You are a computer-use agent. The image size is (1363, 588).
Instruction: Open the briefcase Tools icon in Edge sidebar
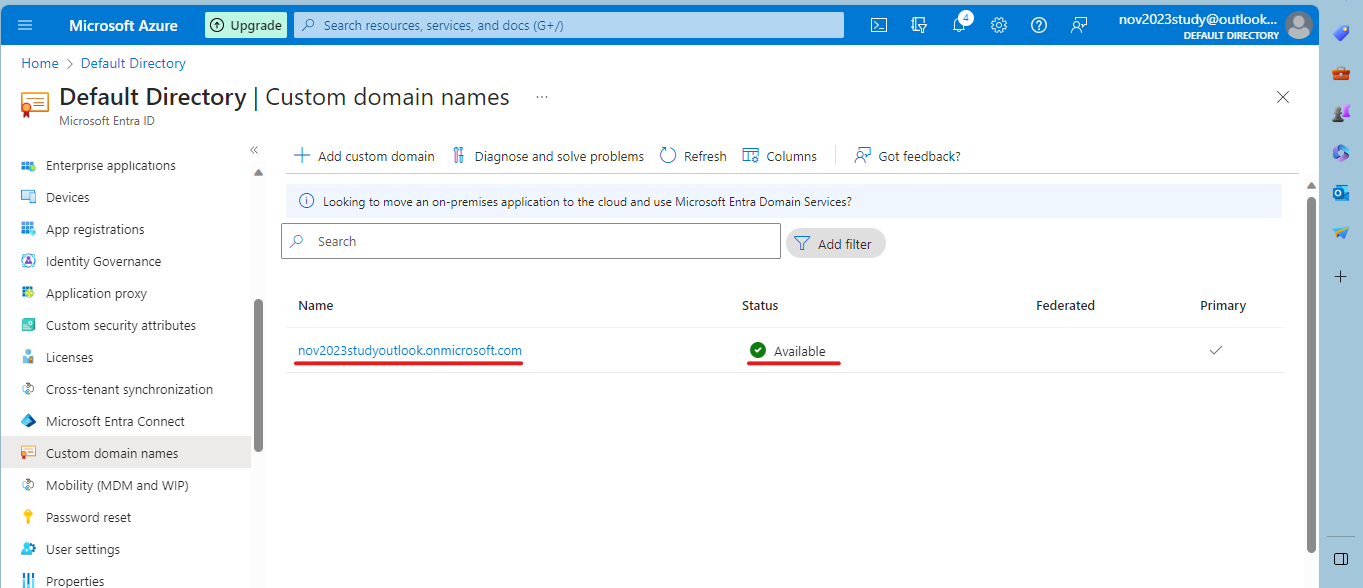[1341, 73]
